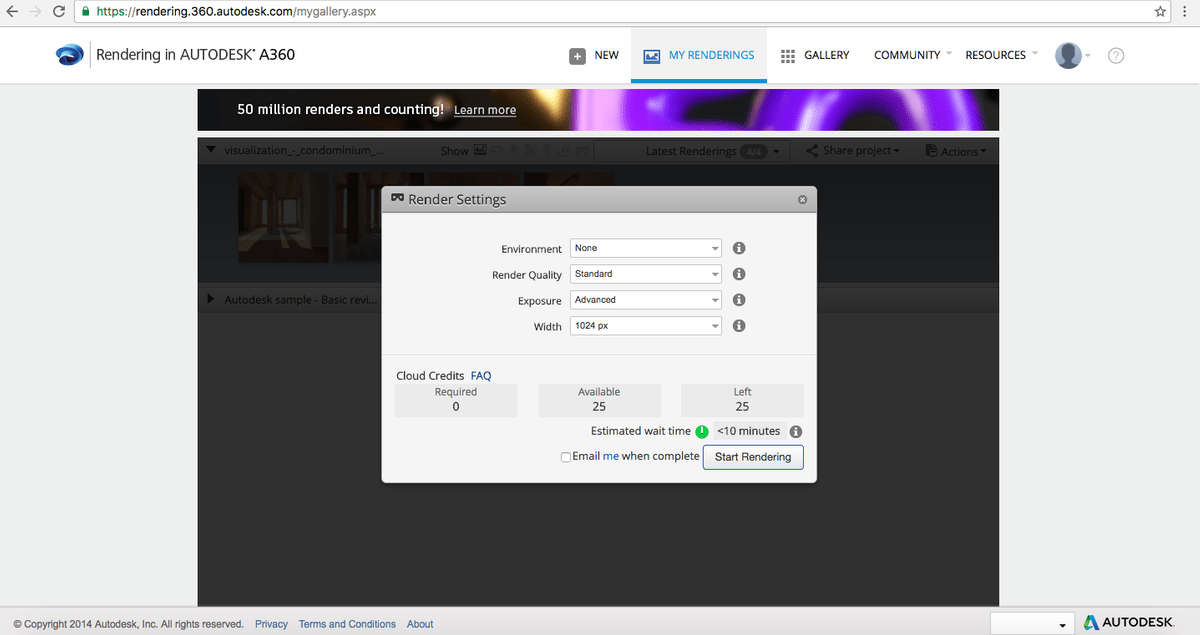1200x635 pixels.
Task: Click the Autodesk logo in the footer
Action: [1130, 622]
